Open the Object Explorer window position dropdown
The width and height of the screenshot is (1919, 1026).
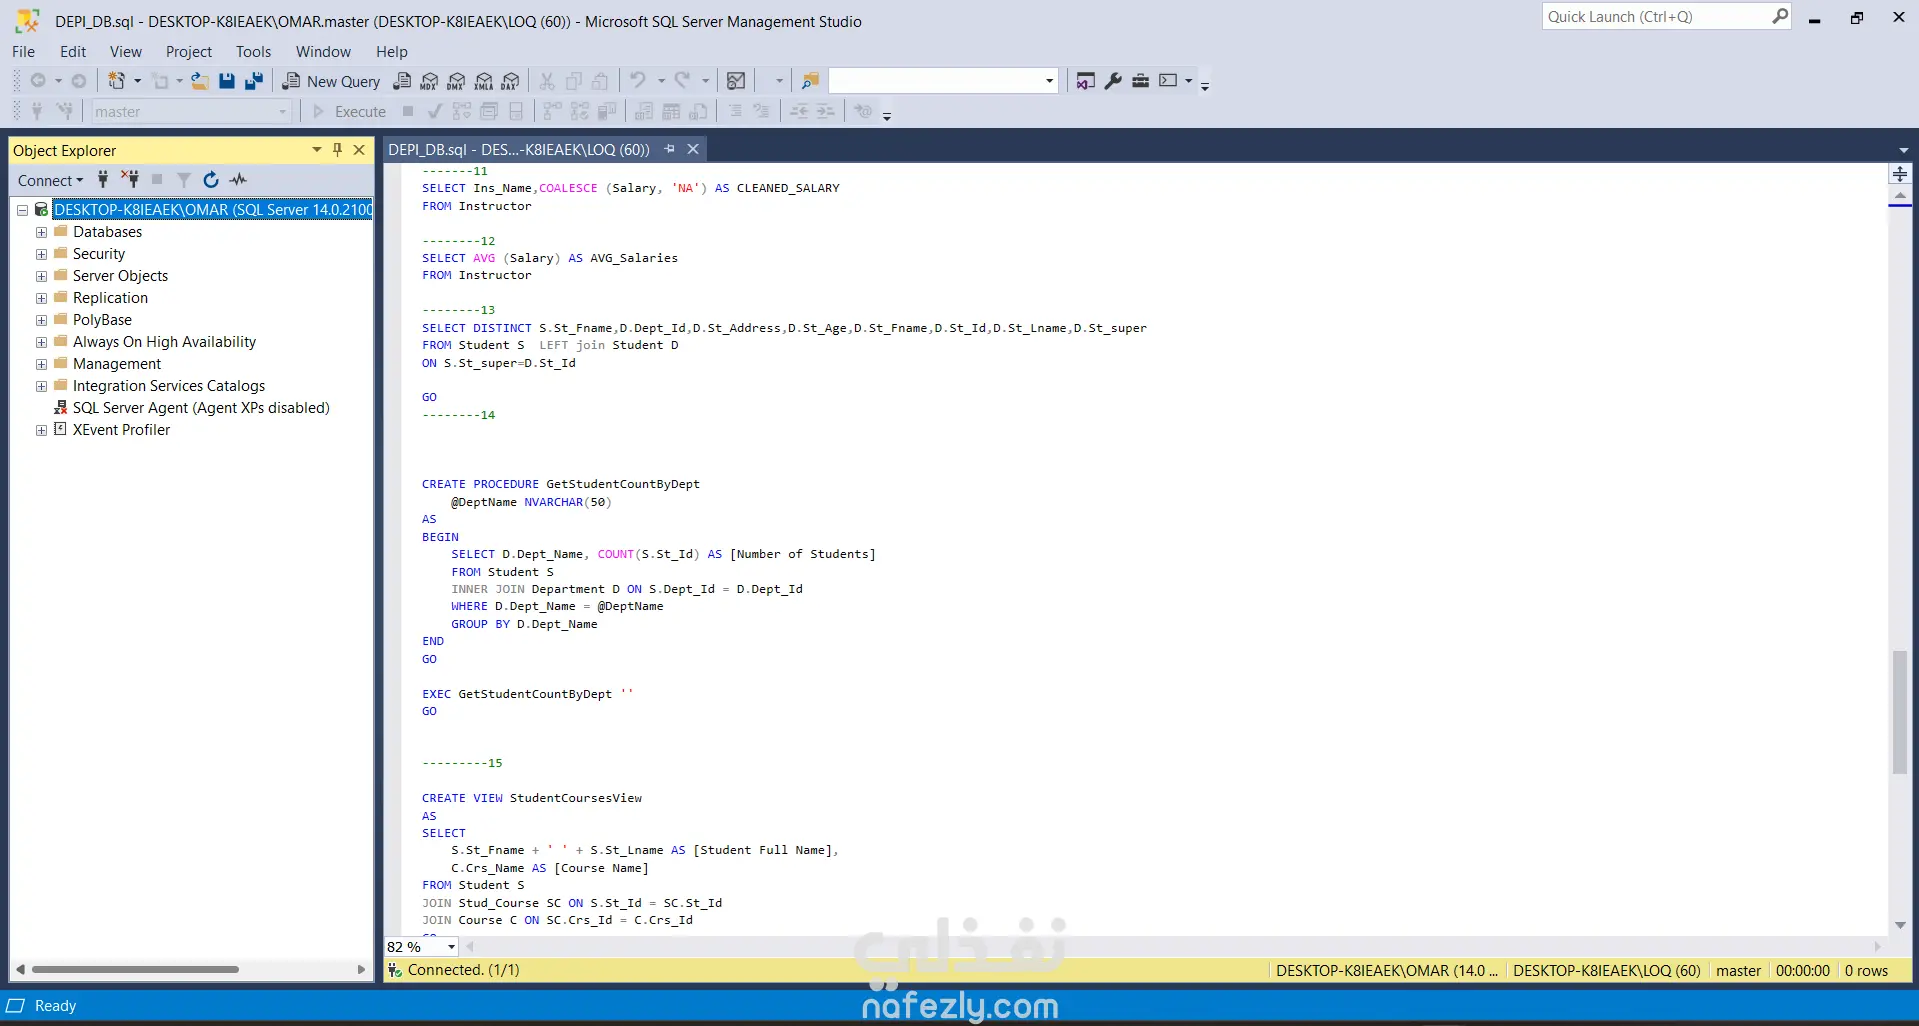[317, 150]
